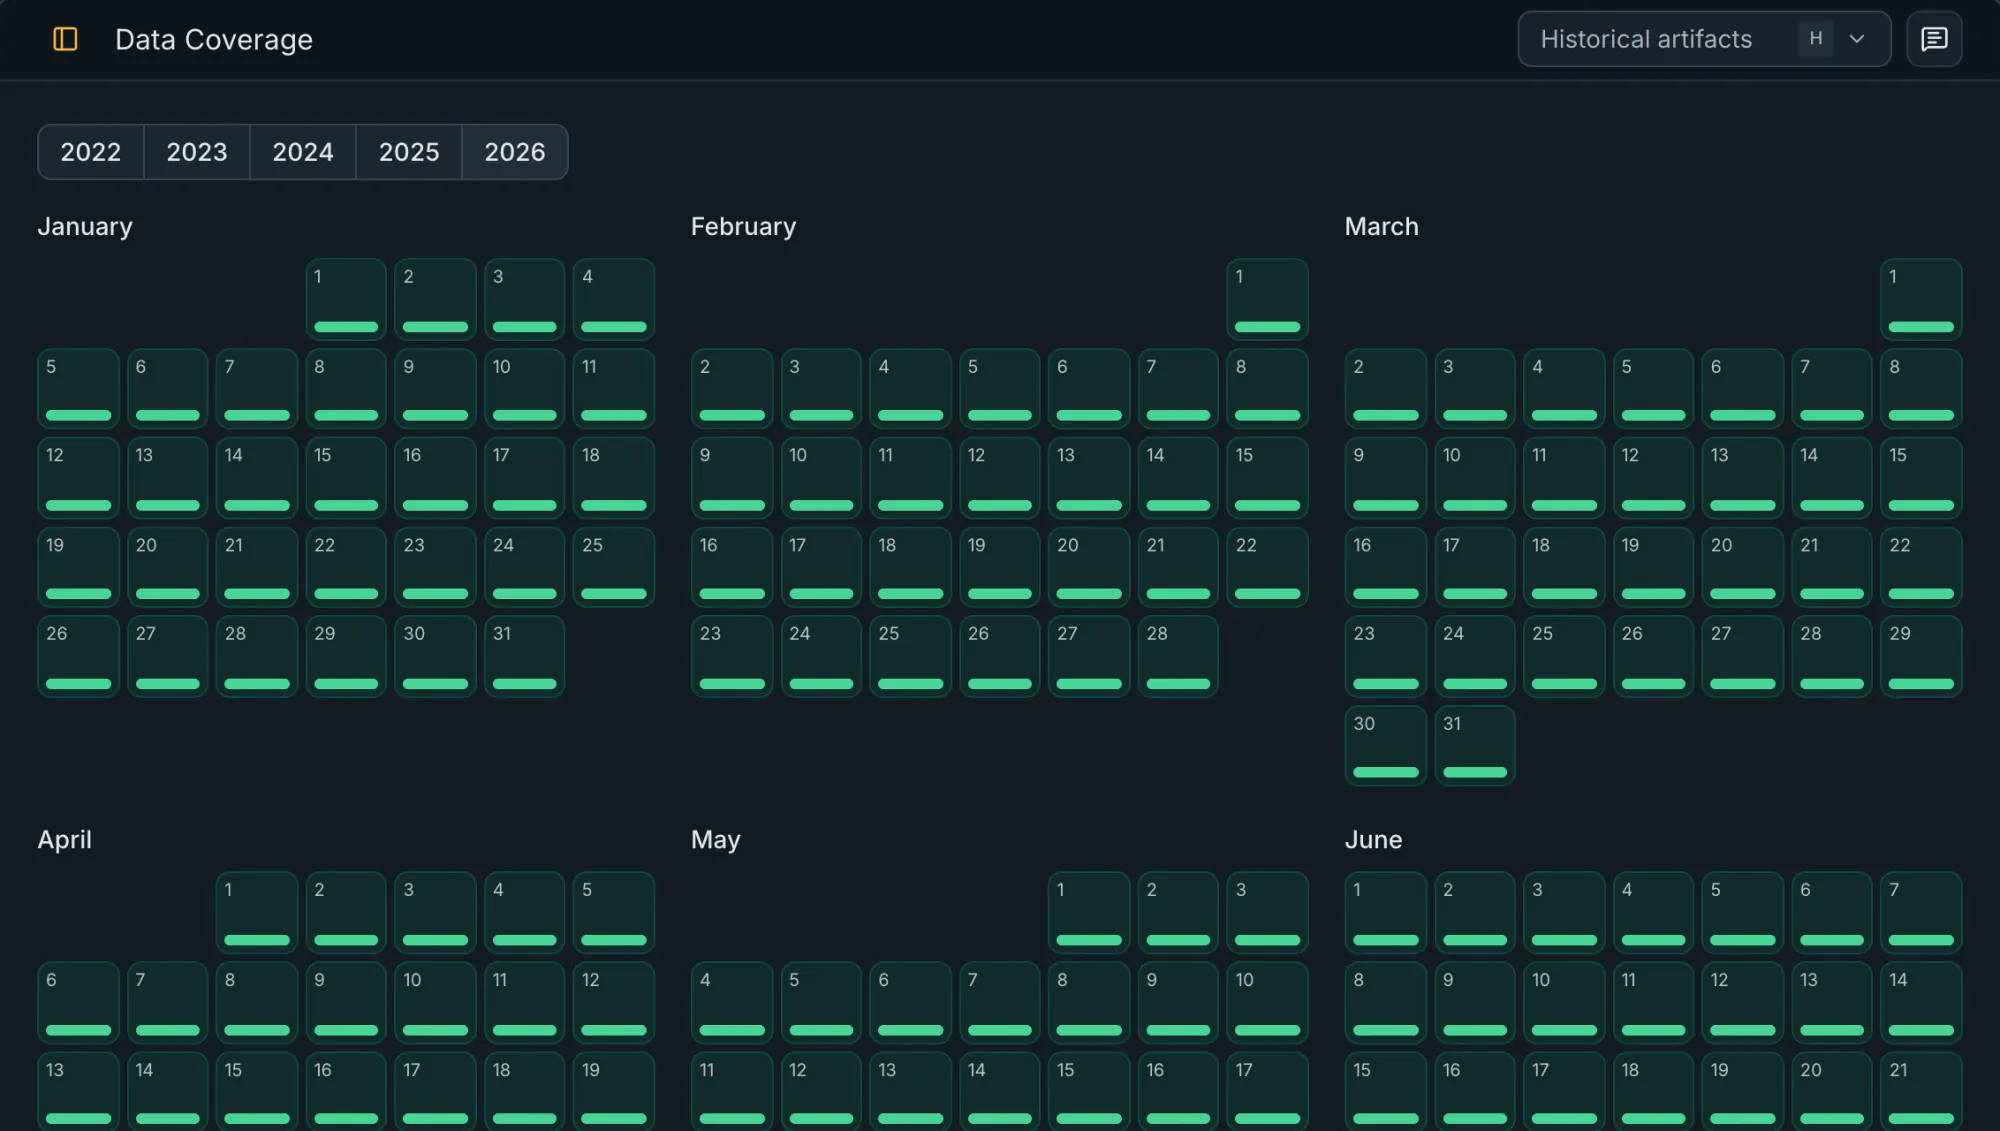The width and height of the screenshot is (2000, 1131).
Task: Click the Data Coverage page title
Action: point(214,40)
